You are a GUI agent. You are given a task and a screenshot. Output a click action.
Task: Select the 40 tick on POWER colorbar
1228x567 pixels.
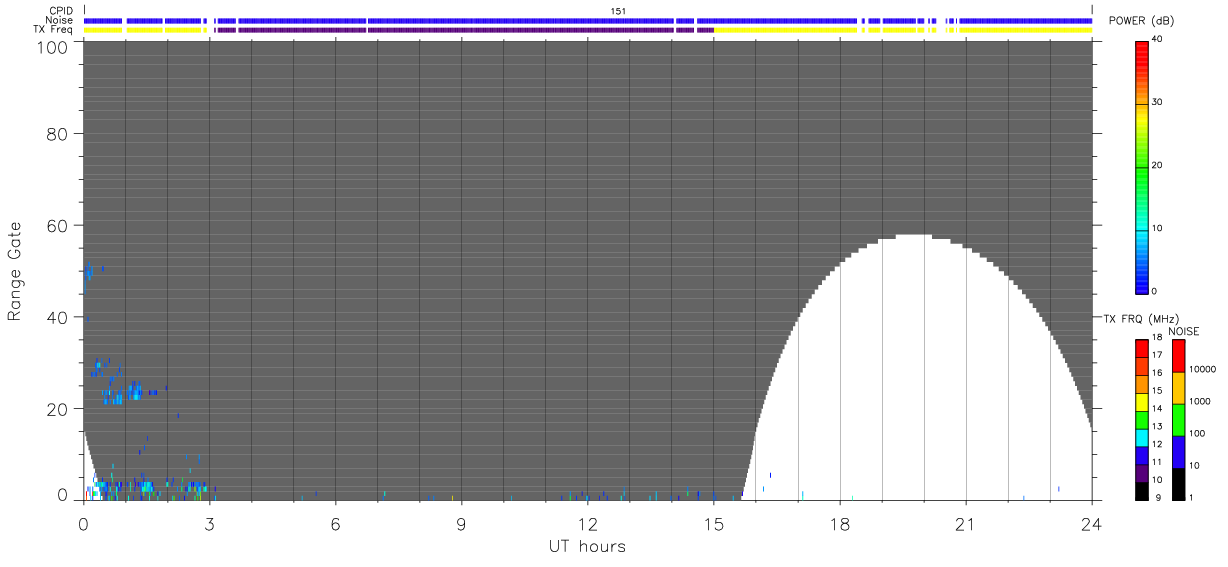[1157, 40]
